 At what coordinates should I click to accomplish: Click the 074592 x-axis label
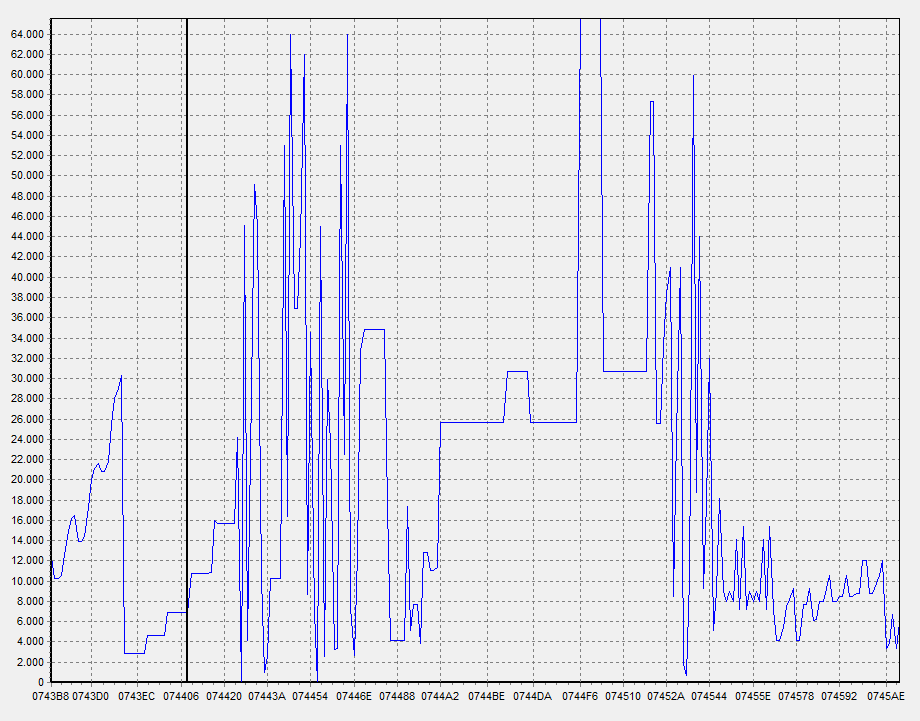coord(839,696)
